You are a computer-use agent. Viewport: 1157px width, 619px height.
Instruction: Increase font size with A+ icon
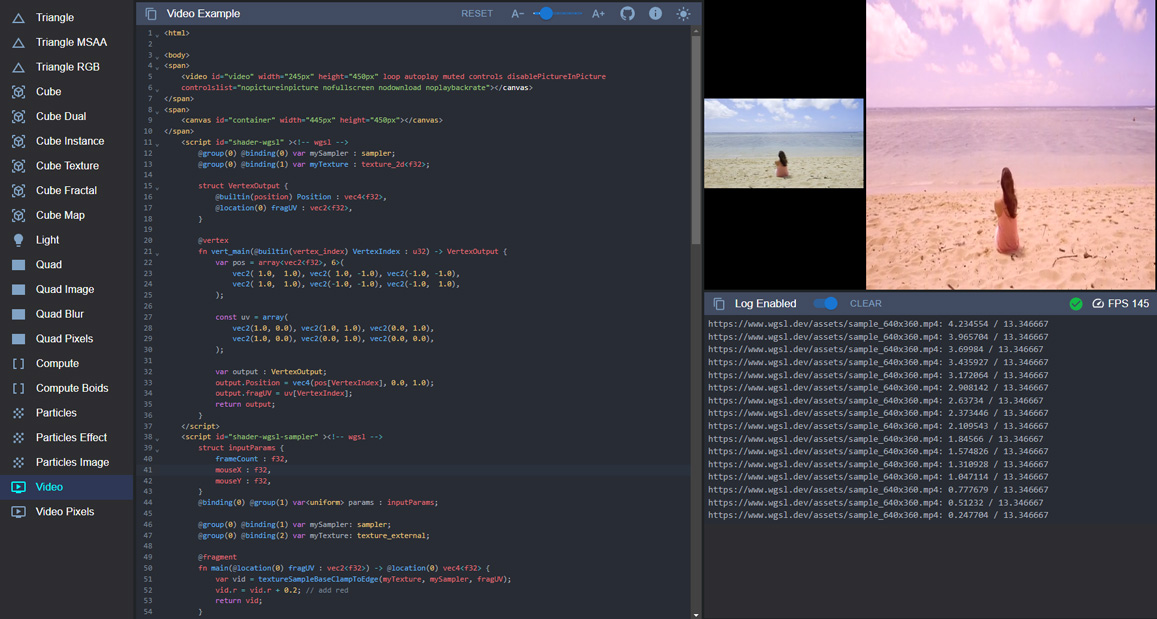(598, 14)
